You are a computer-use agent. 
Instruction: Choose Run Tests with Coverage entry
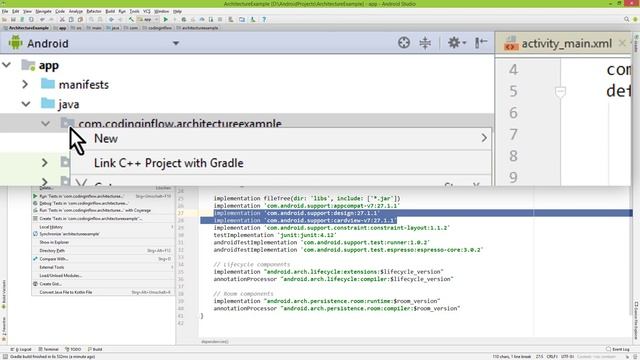click(x=103, y=211)
